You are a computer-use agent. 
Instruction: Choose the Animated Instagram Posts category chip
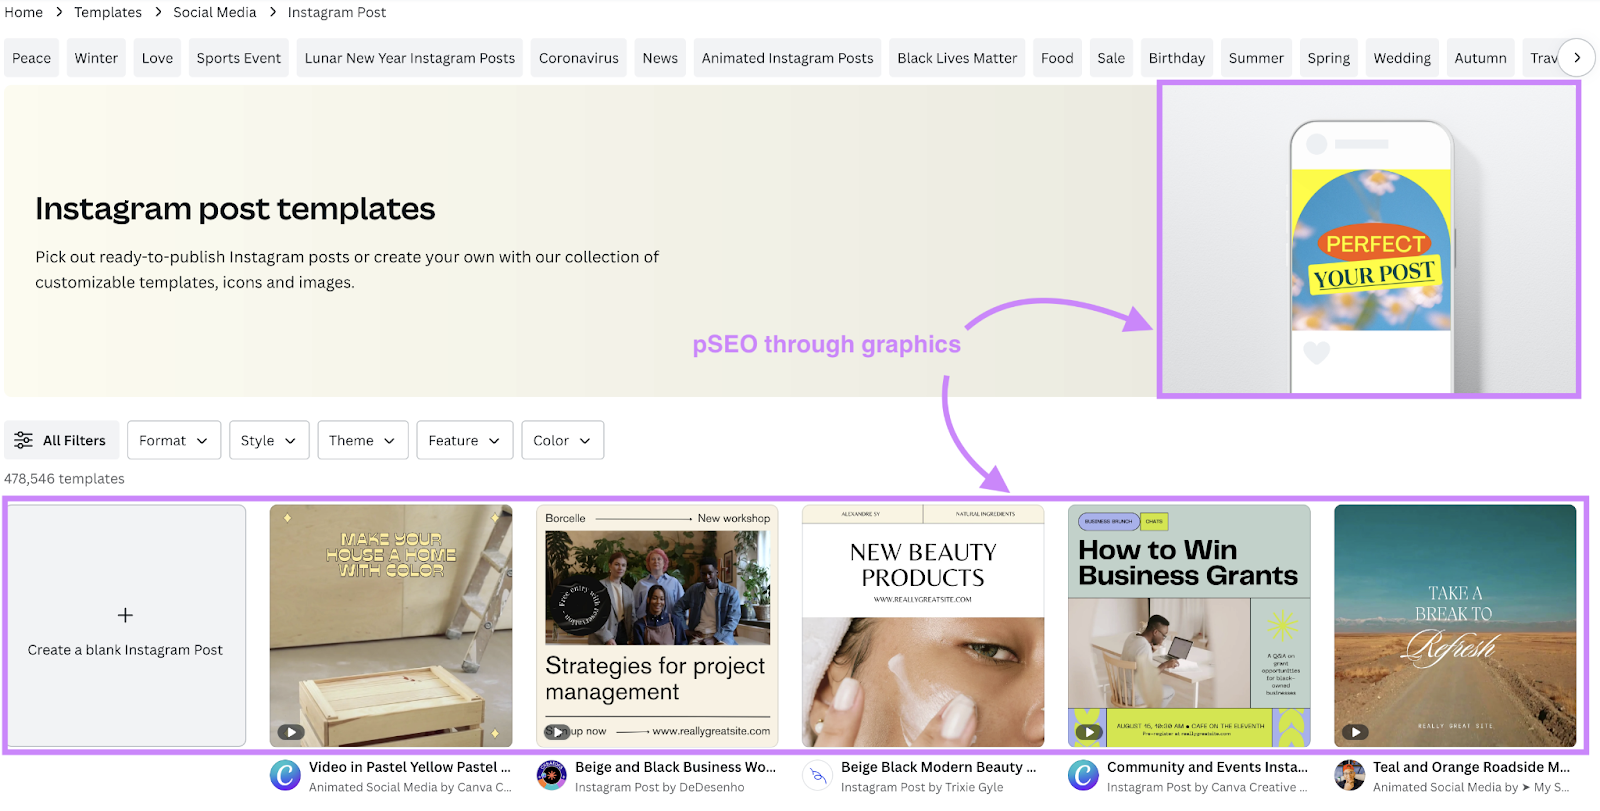coord(787,58)
